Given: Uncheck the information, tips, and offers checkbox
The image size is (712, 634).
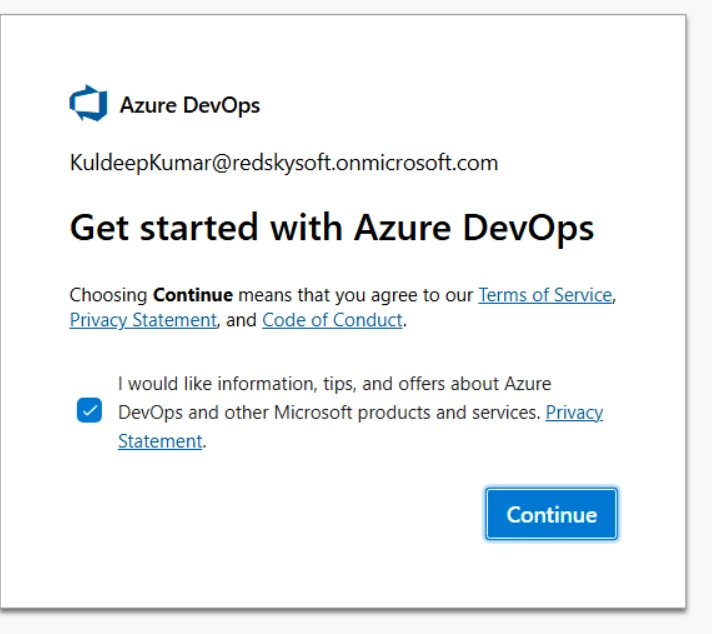Looking at the screenshot, I should click(89, 411).
